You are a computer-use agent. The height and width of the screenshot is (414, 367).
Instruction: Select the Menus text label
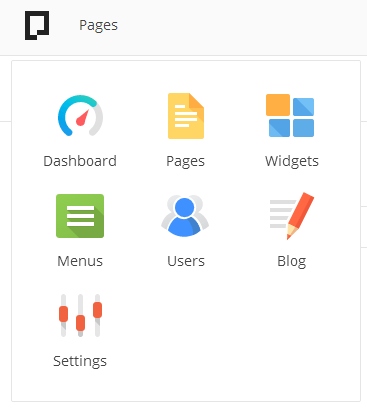[x=80, y=261]
